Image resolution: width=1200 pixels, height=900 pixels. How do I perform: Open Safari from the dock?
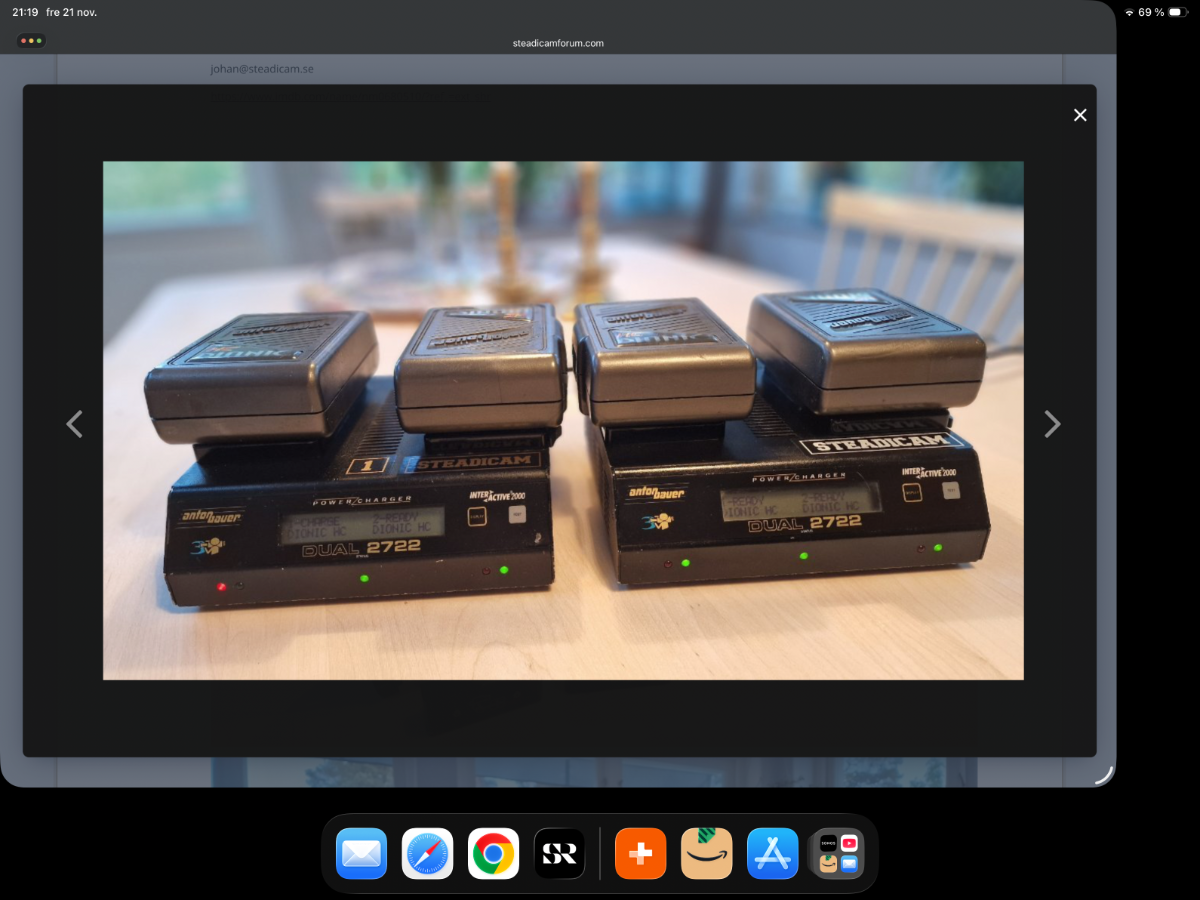pos(427,854)
